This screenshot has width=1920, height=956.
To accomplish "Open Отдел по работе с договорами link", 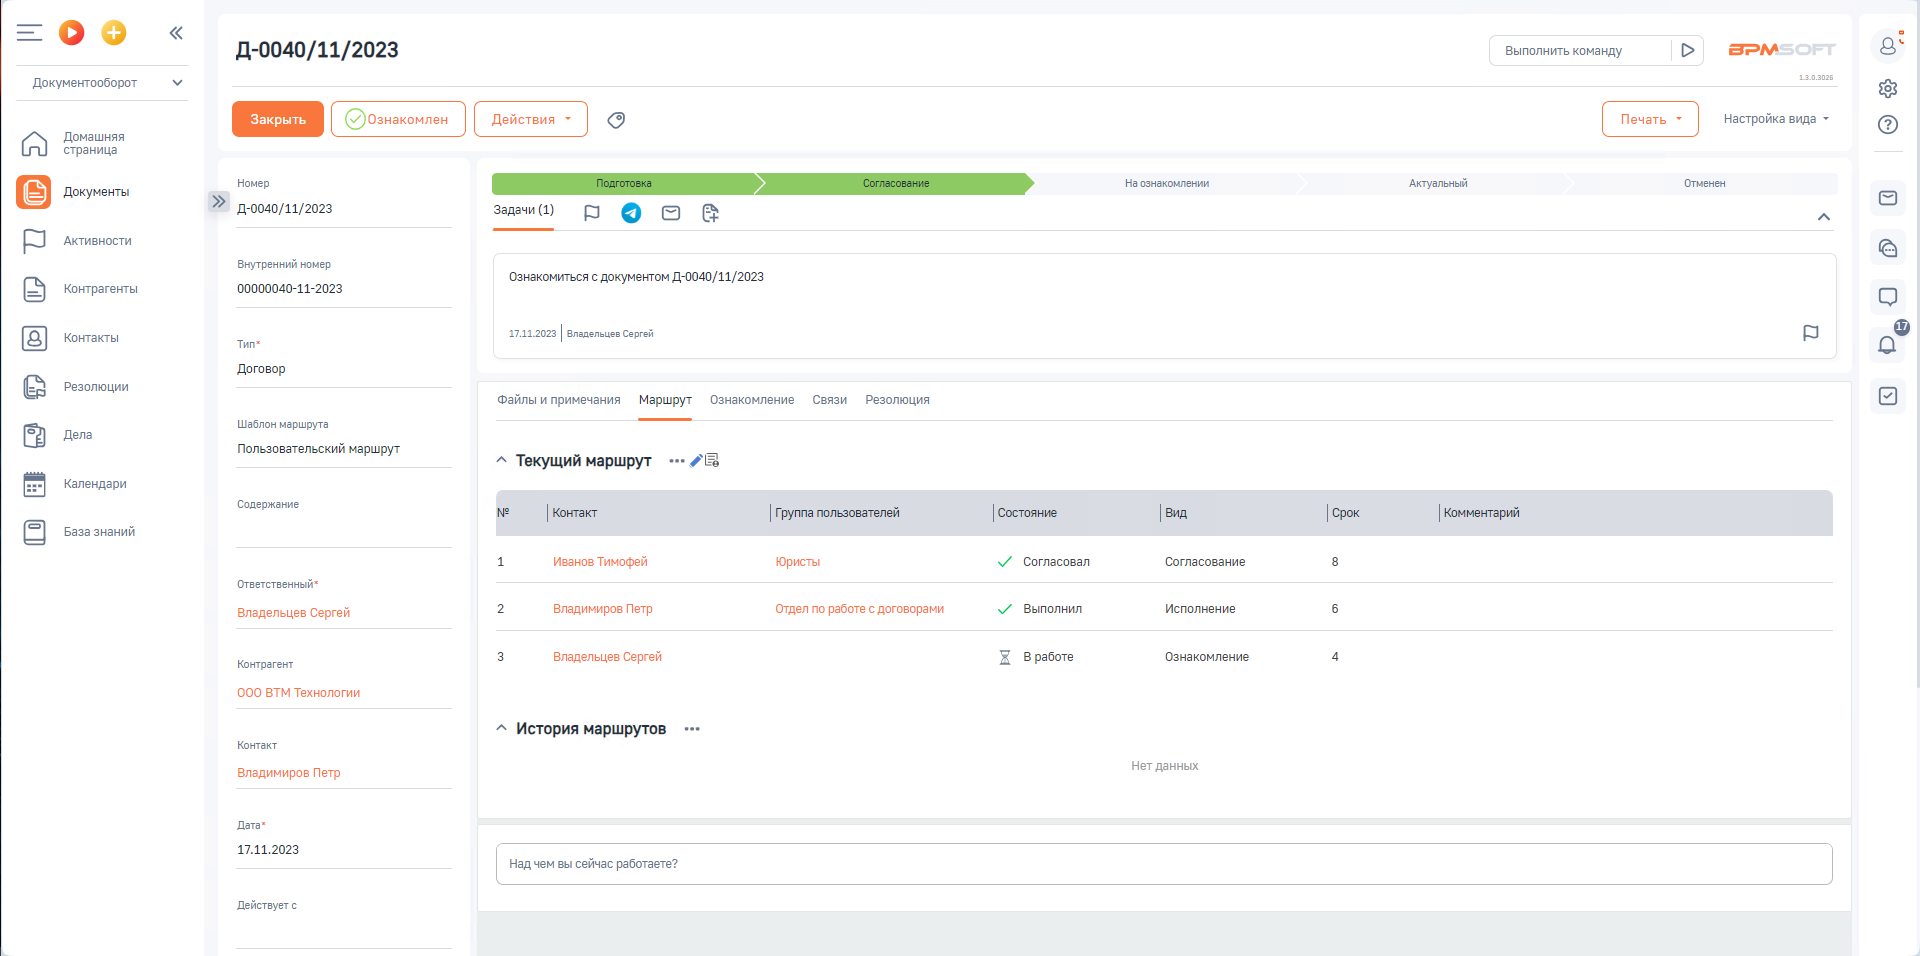I will pos(860,609).
